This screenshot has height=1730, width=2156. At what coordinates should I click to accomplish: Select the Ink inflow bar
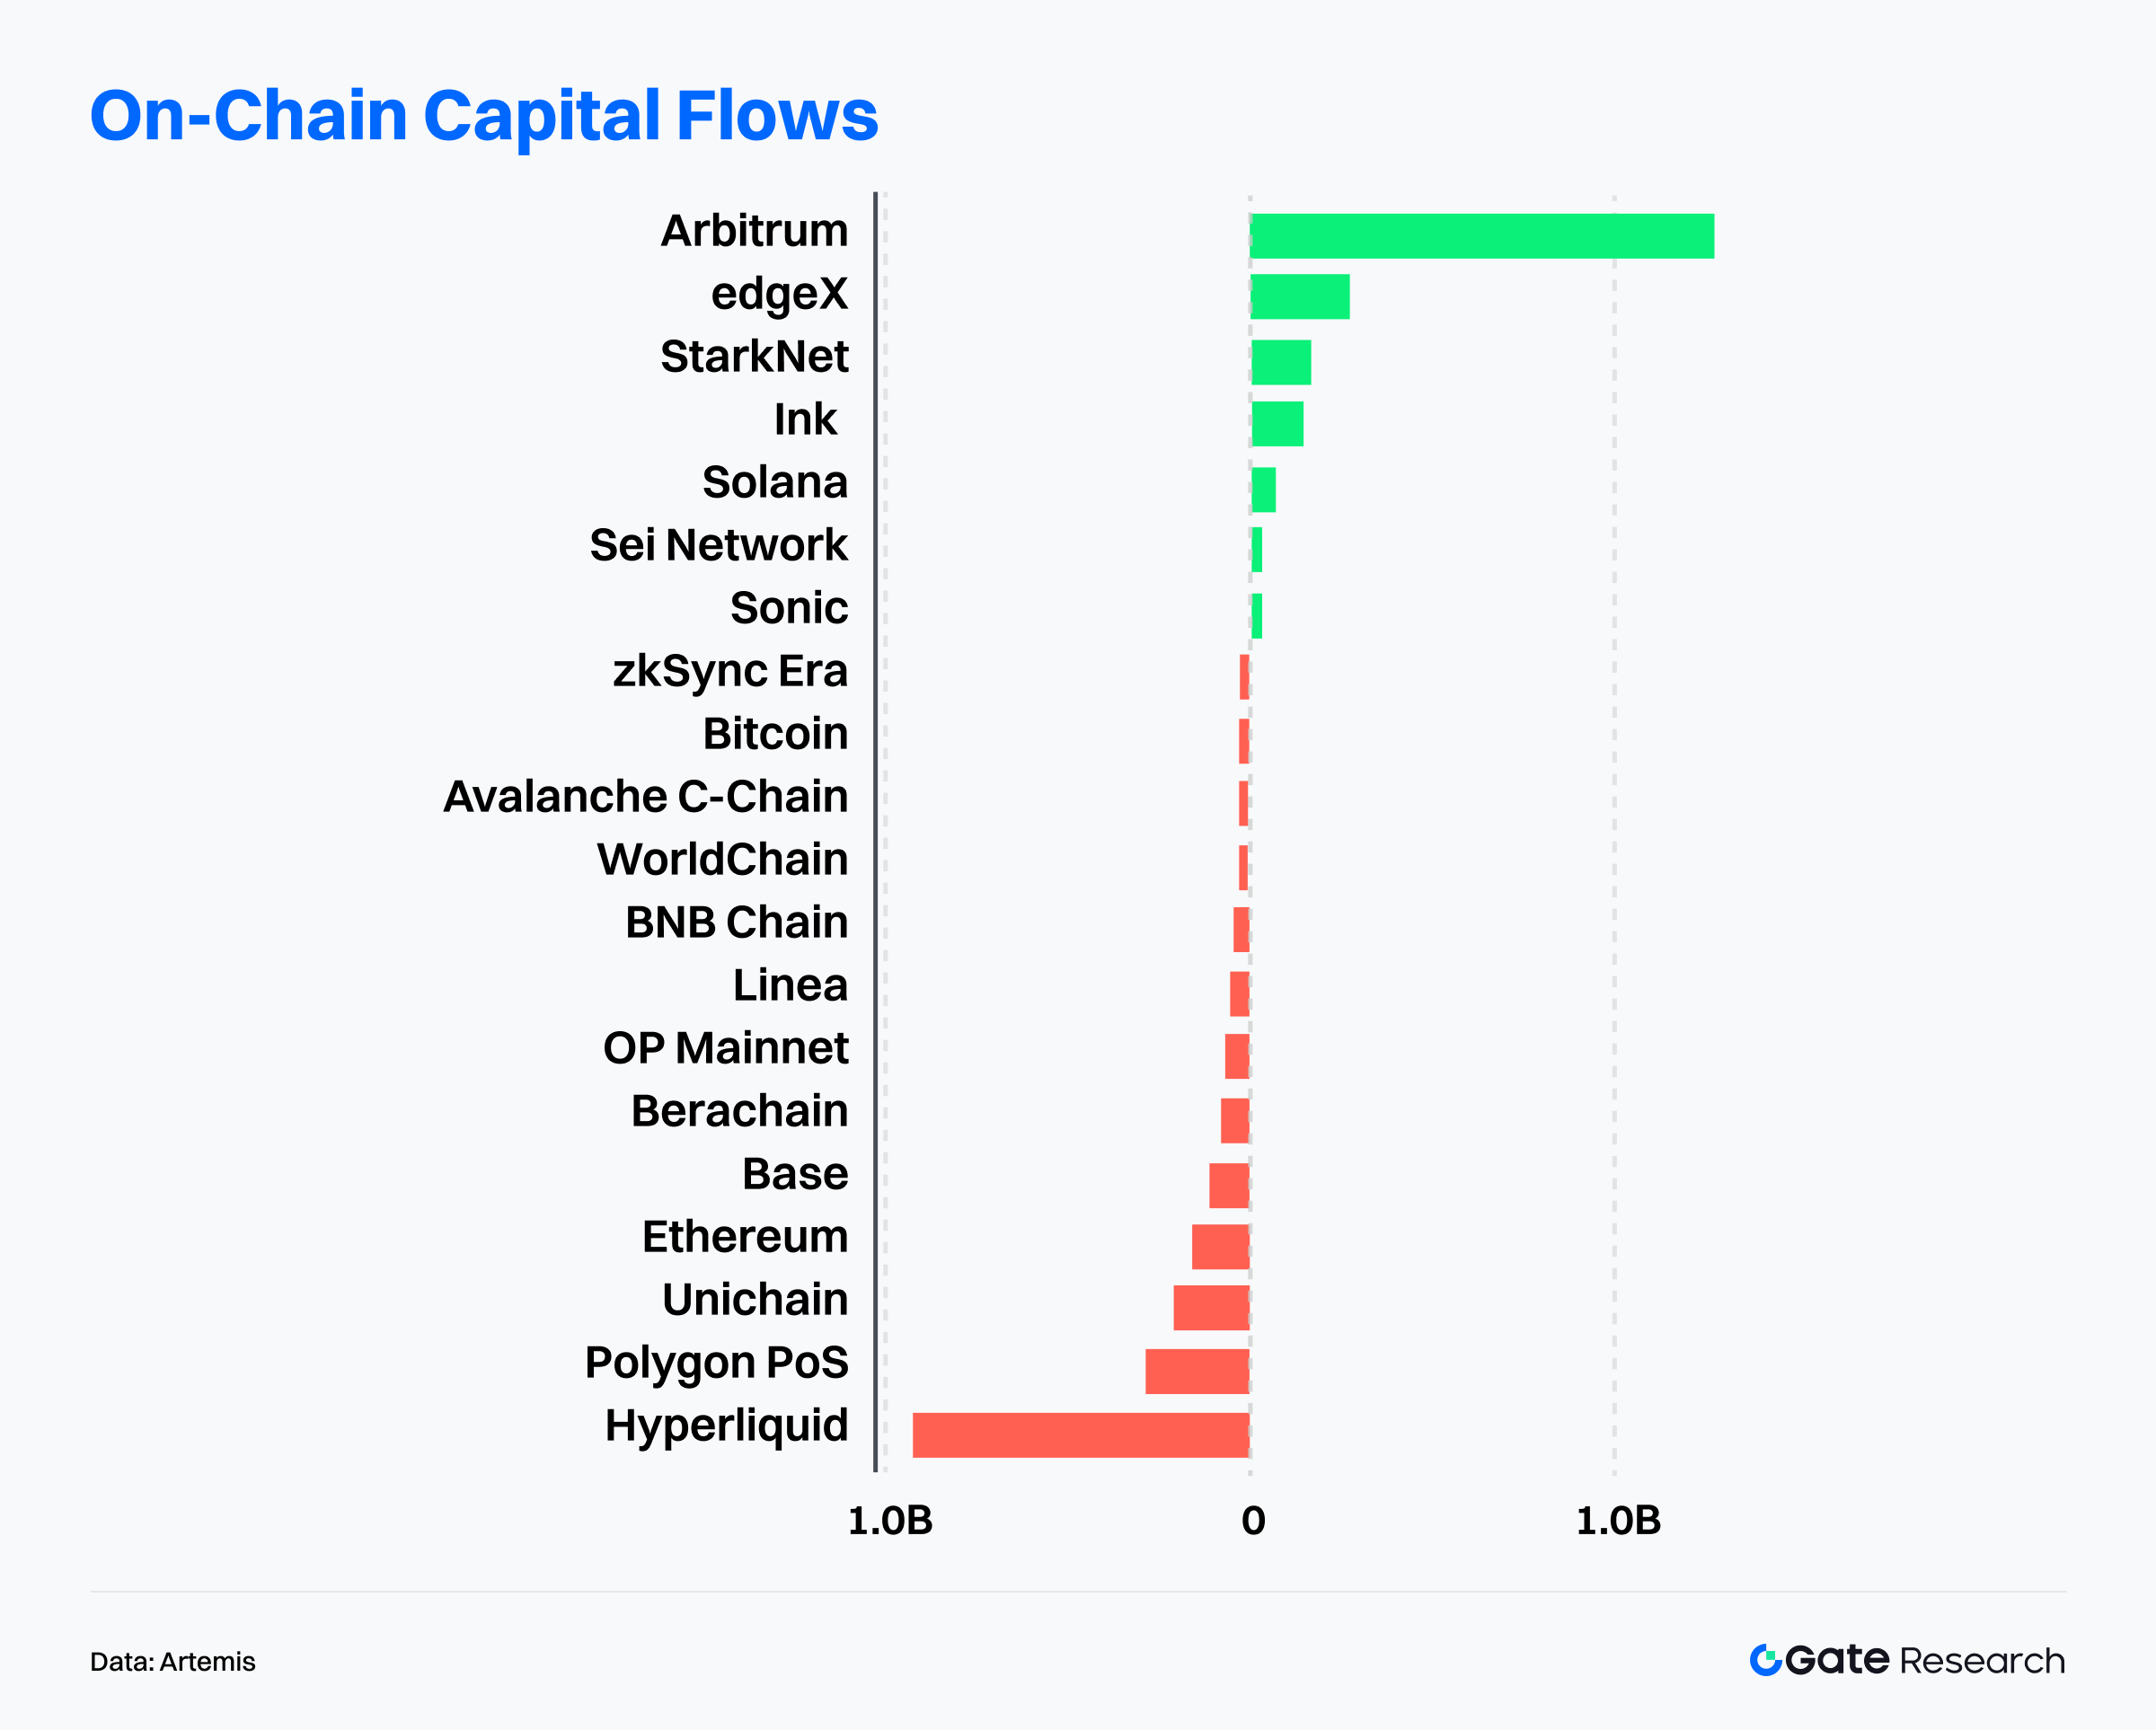[x=1277, y=424]
